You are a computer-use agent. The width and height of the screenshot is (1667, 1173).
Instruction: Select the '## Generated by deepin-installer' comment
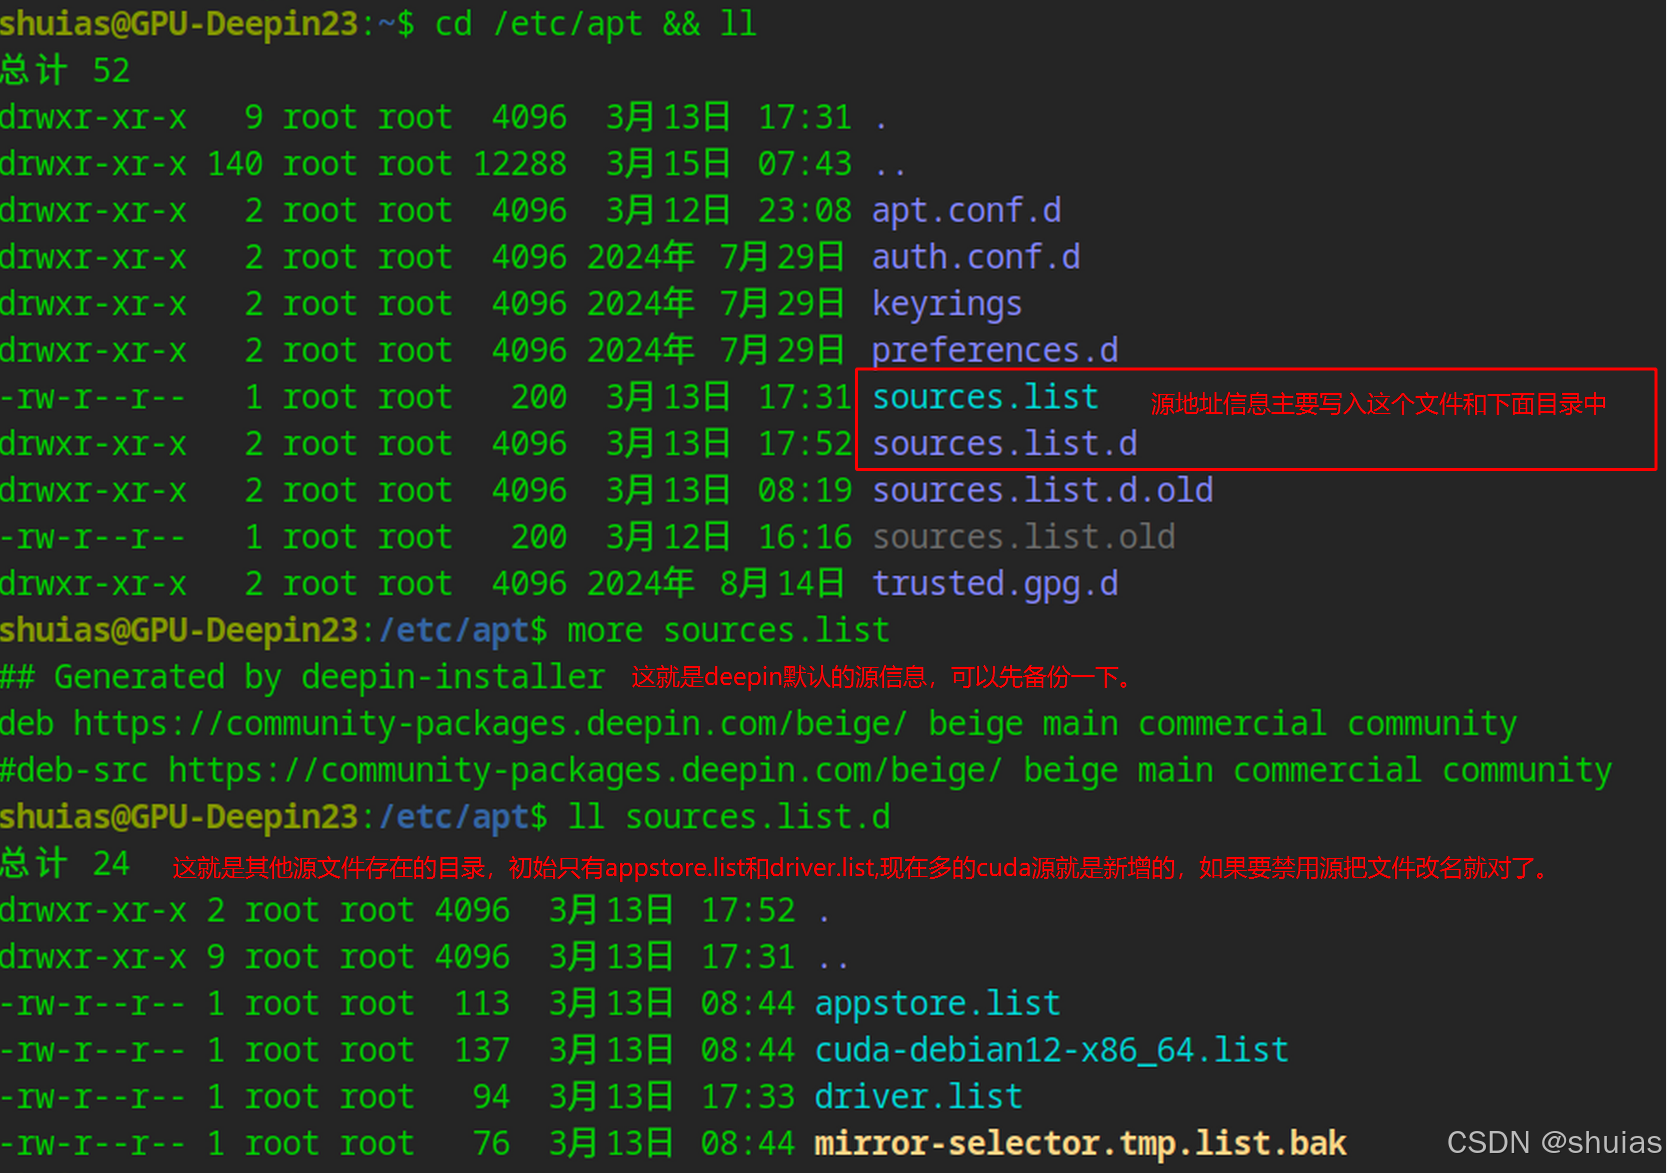(x=303, y=677)
